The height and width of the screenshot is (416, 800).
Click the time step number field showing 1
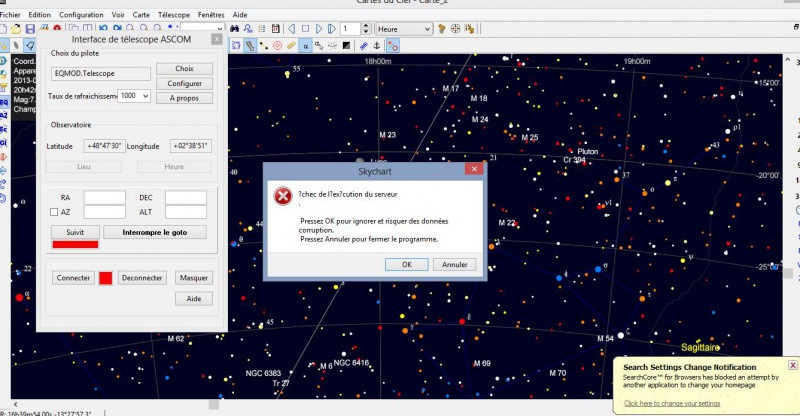pos(351,29)
